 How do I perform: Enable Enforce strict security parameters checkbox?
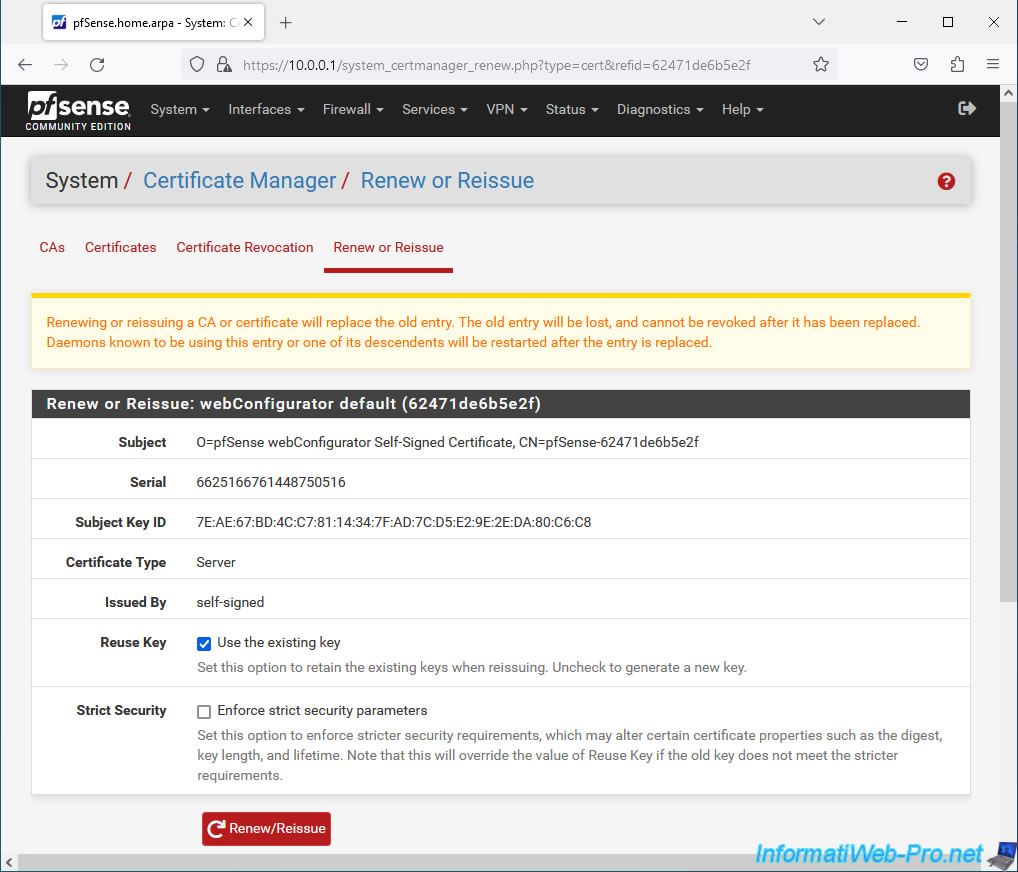tap(204, 712)
